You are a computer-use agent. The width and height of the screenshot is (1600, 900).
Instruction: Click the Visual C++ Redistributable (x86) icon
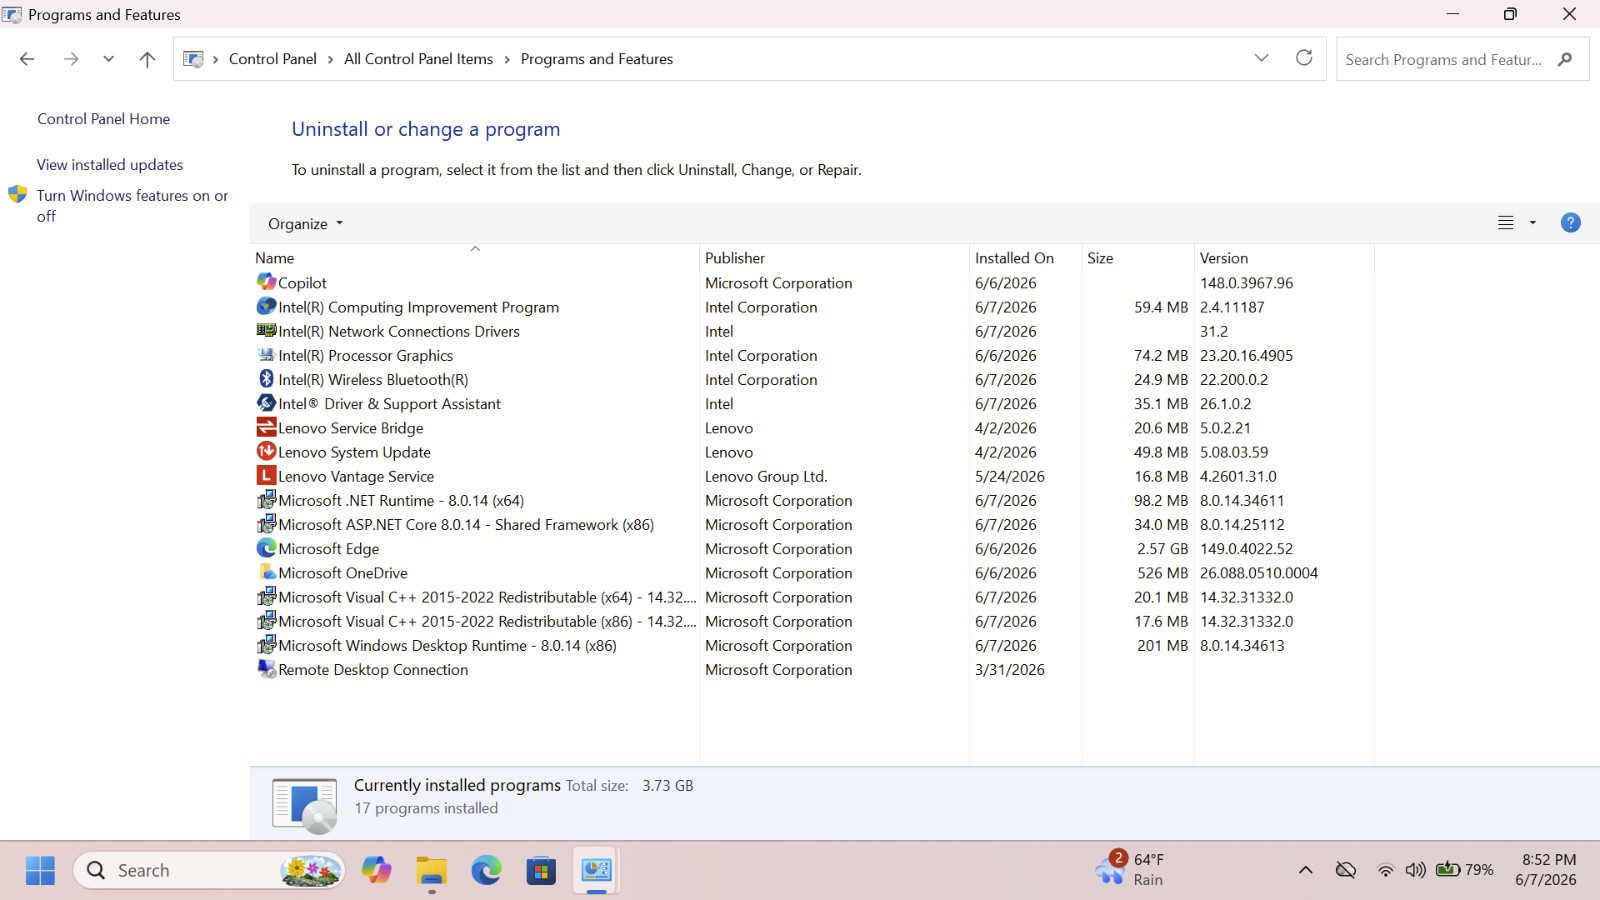click(266, 621)
